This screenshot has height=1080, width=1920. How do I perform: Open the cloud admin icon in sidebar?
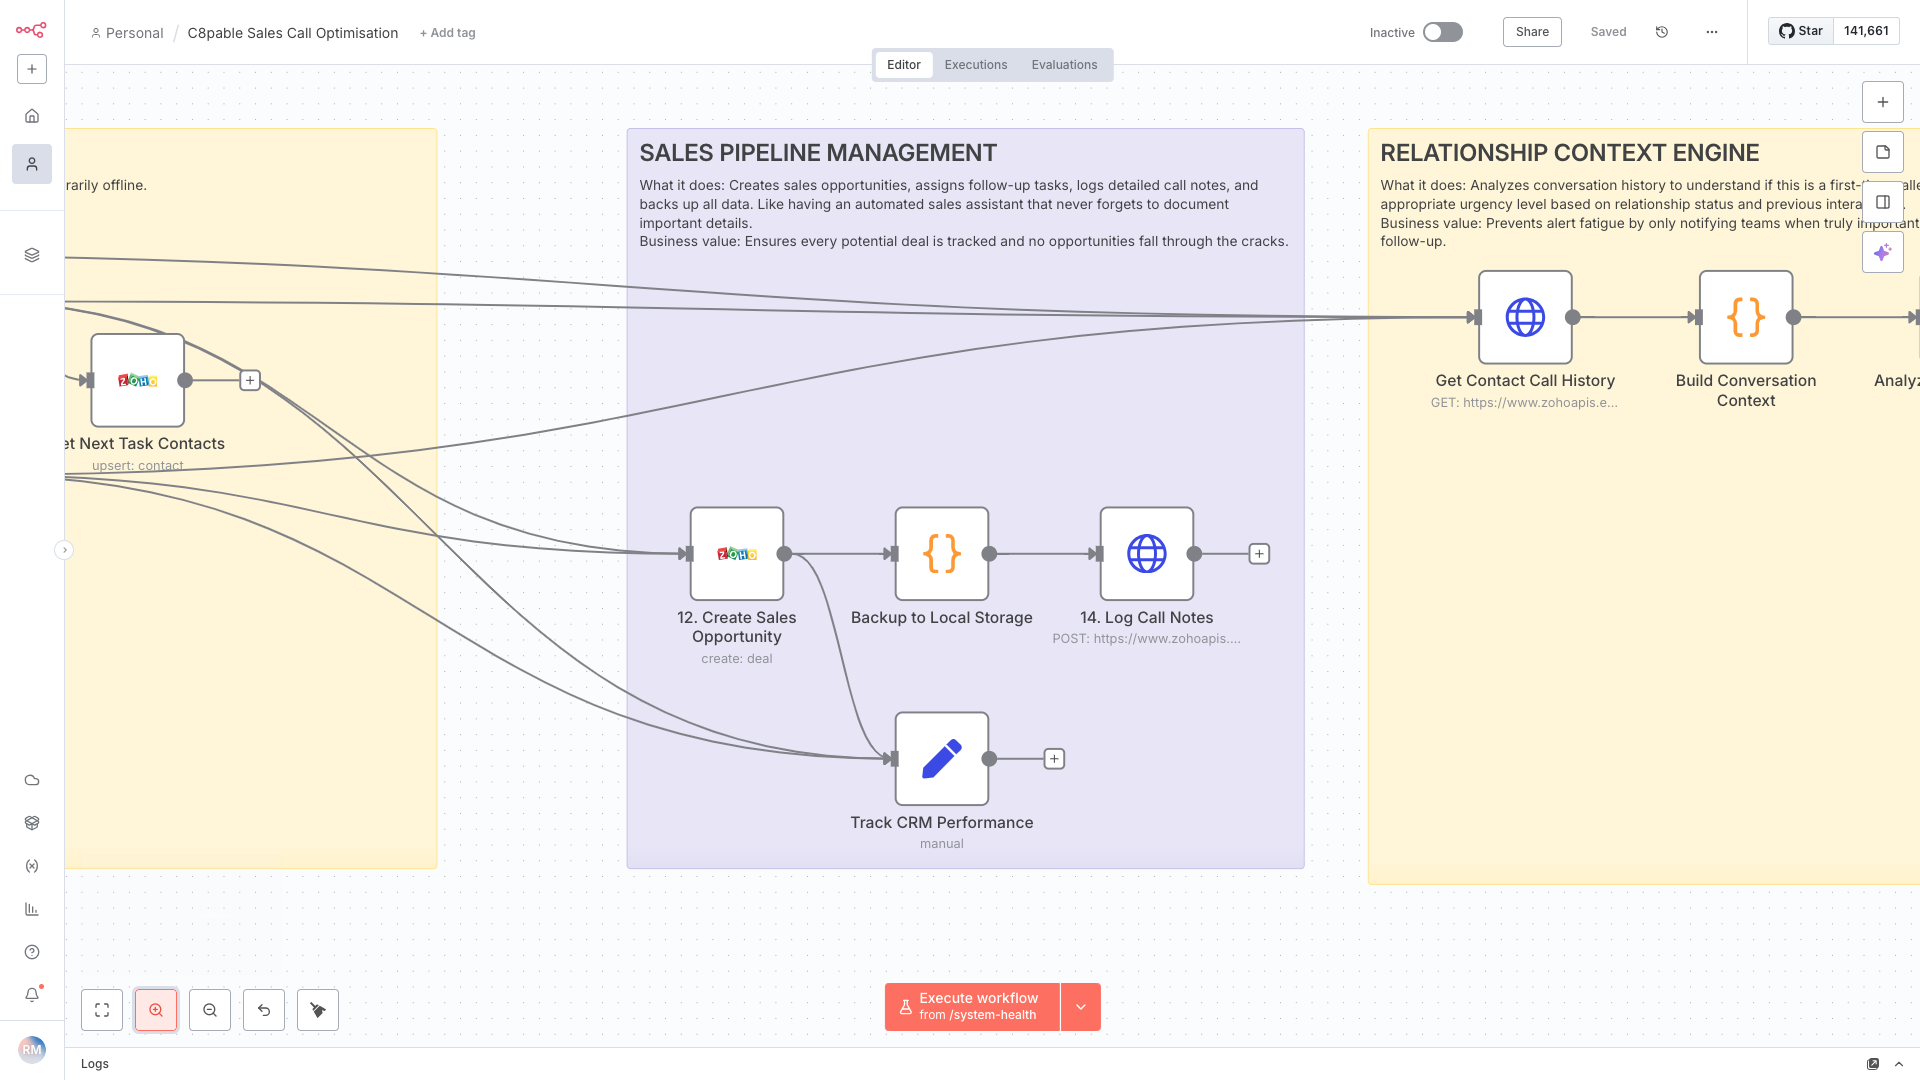[x=32, y=780]
